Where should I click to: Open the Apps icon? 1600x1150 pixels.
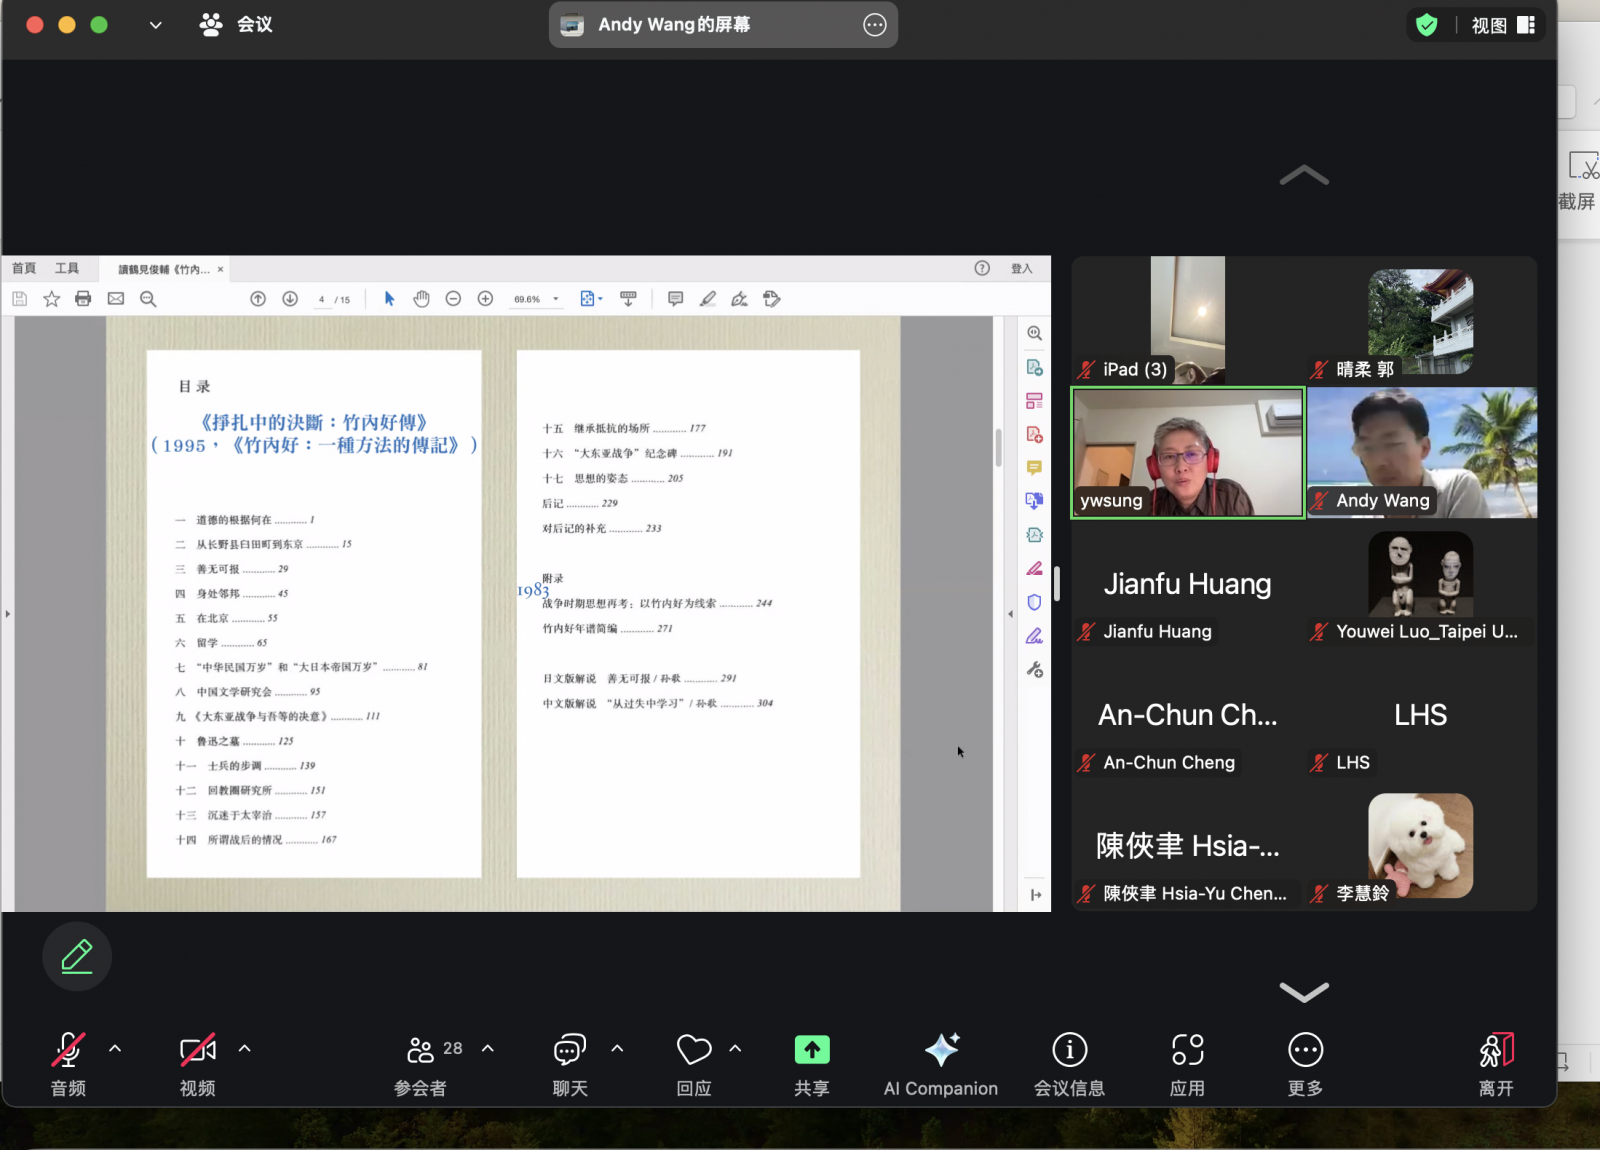[1187, 1050]
